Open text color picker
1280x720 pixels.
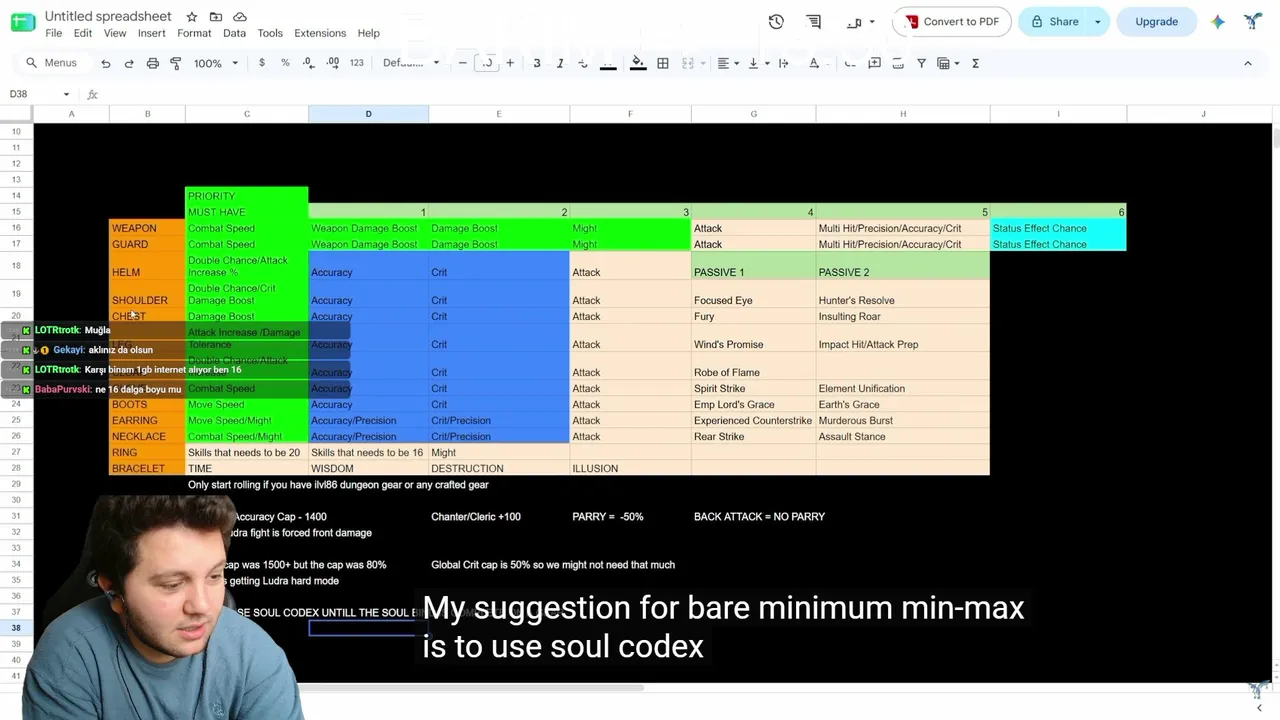608,63
